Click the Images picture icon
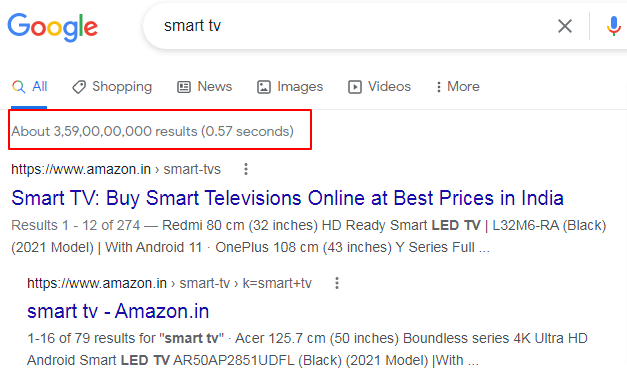 pos(264,87)
